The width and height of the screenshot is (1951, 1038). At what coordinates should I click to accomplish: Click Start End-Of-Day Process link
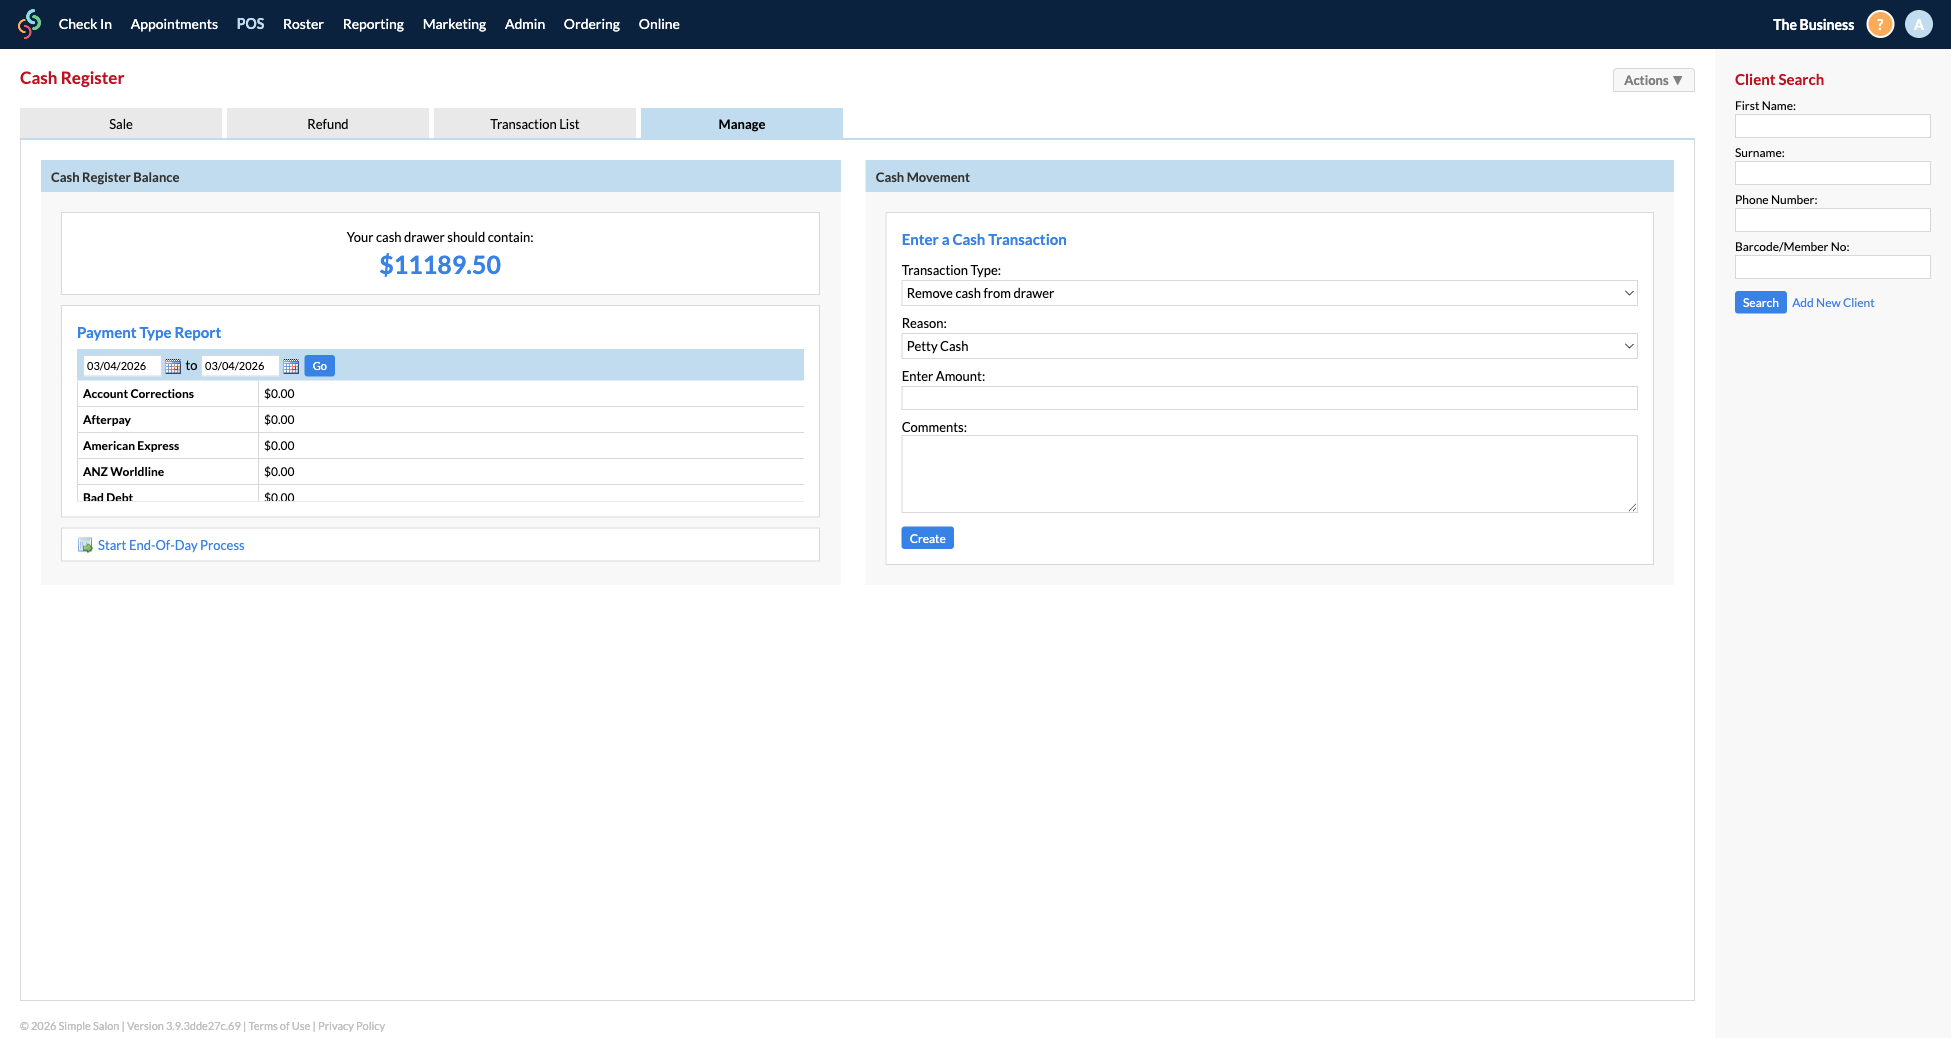pos(171,545)
